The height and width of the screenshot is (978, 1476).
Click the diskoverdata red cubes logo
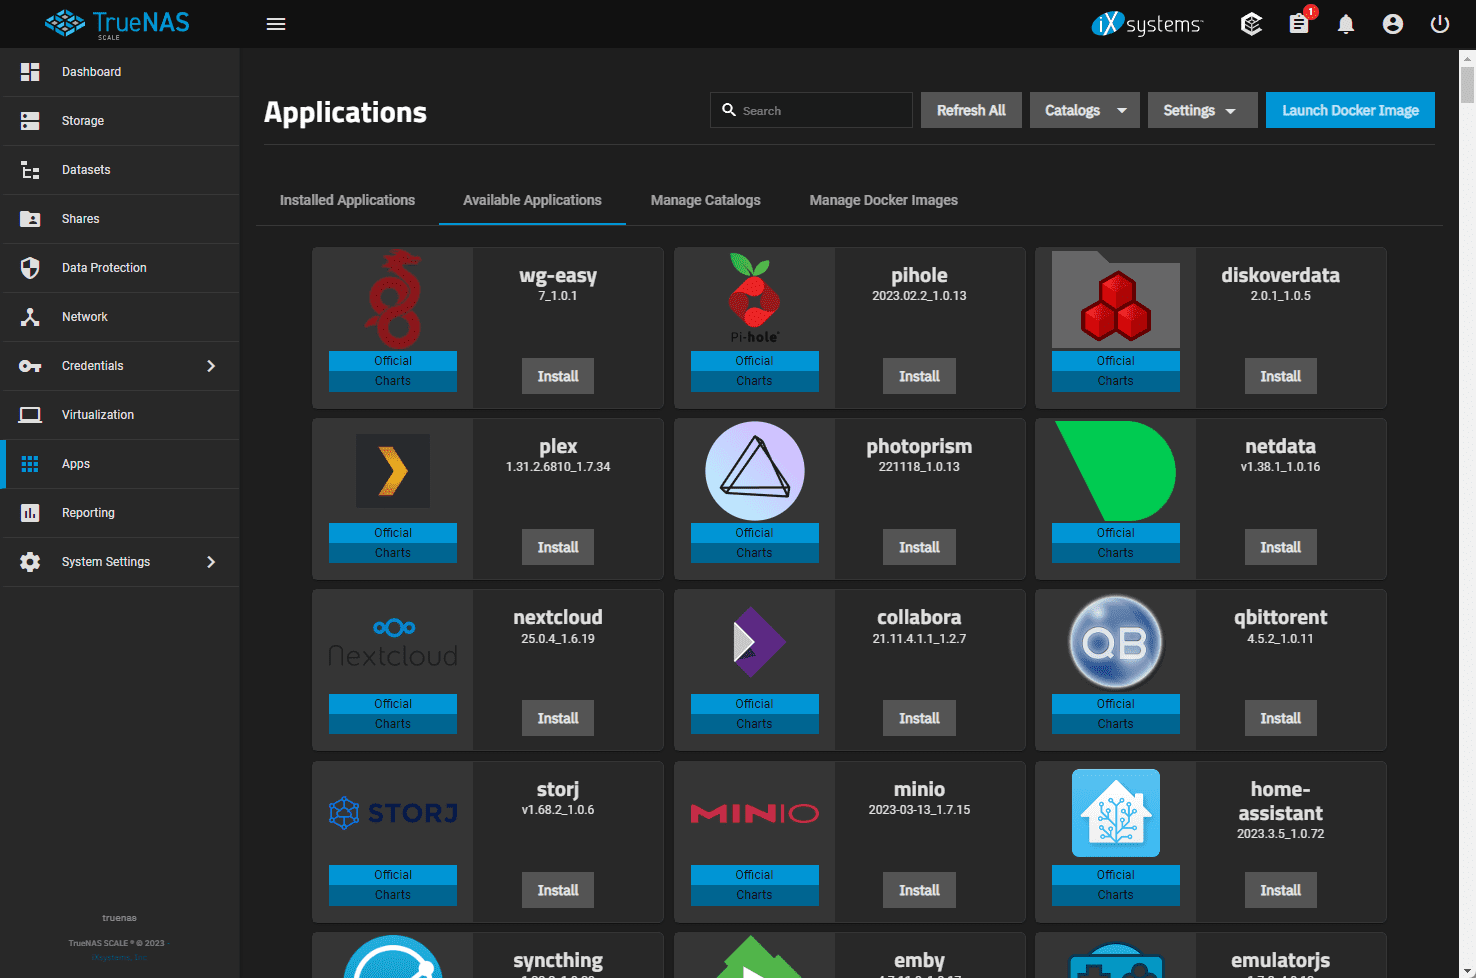(1116, 300)
